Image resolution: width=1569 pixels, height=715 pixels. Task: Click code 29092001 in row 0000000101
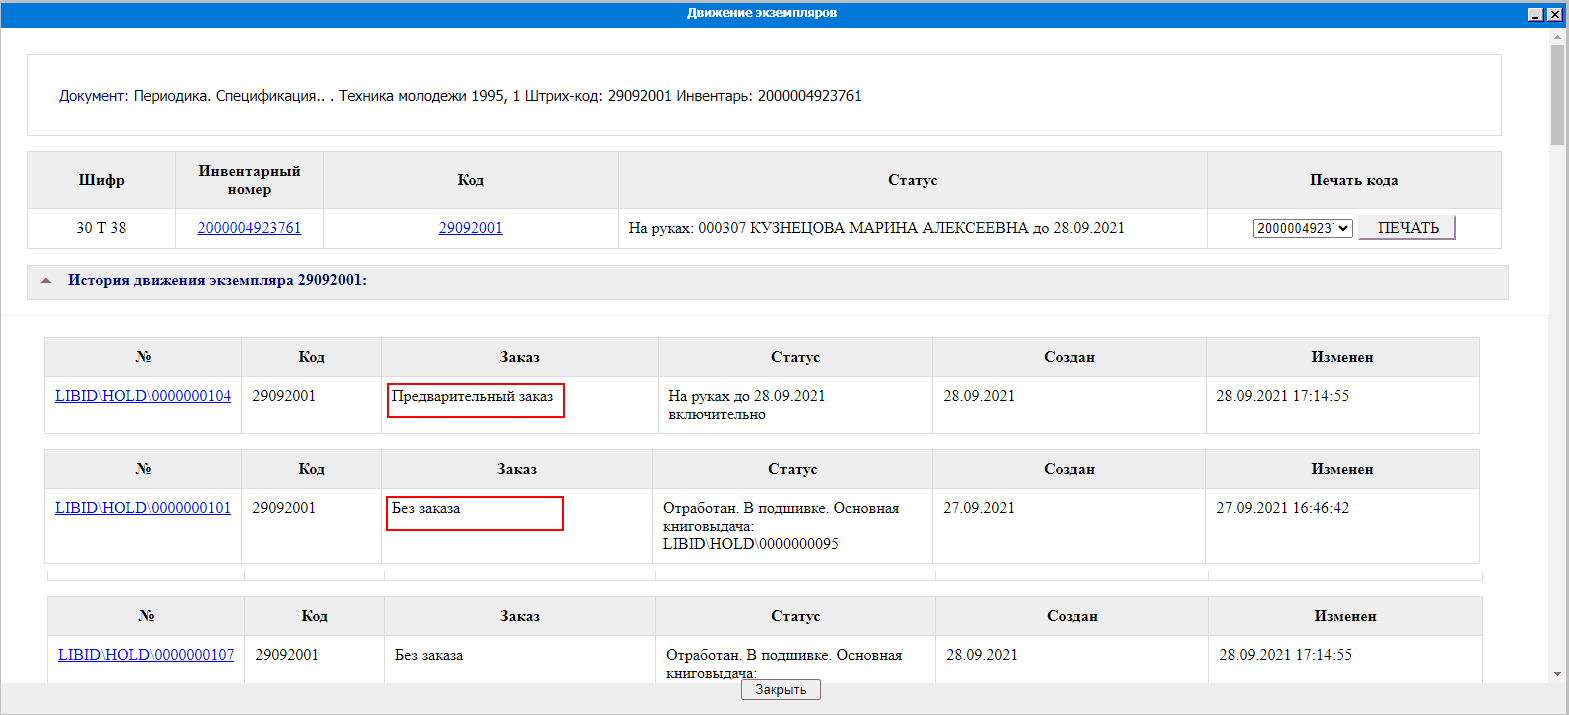pos(284,508)
